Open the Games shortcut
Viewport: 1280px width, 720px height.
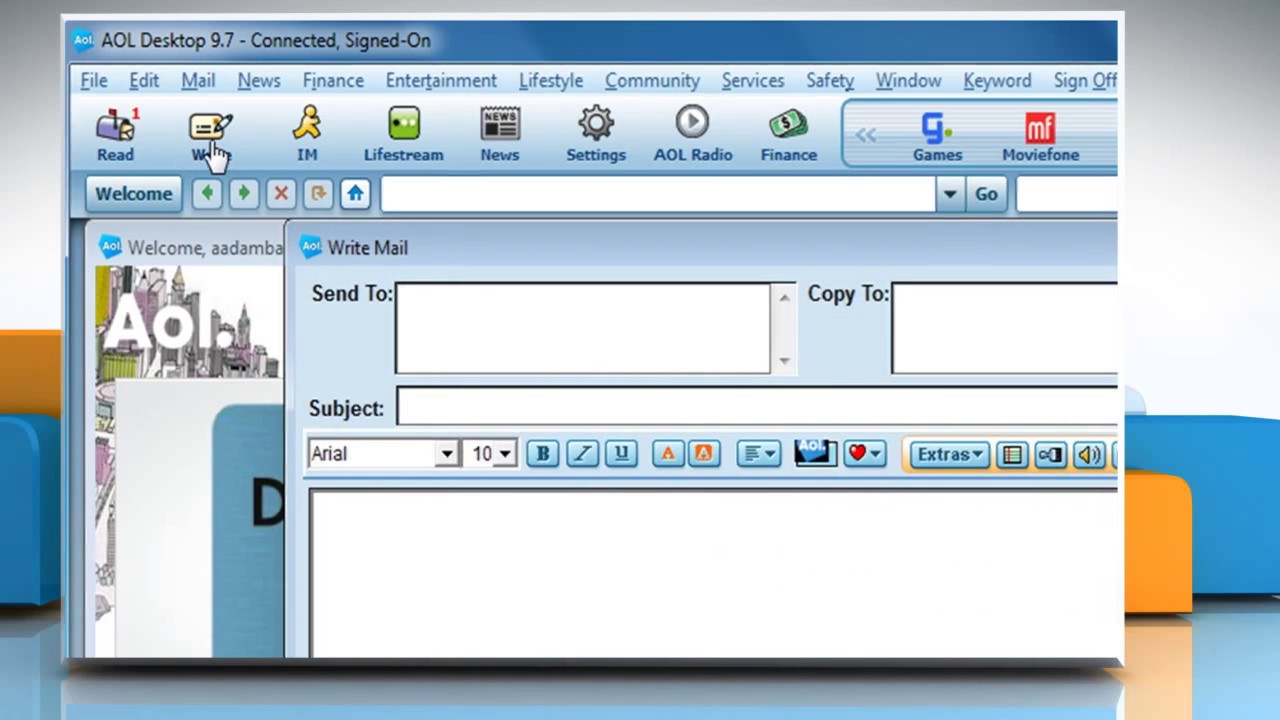[x=937, y=137]
